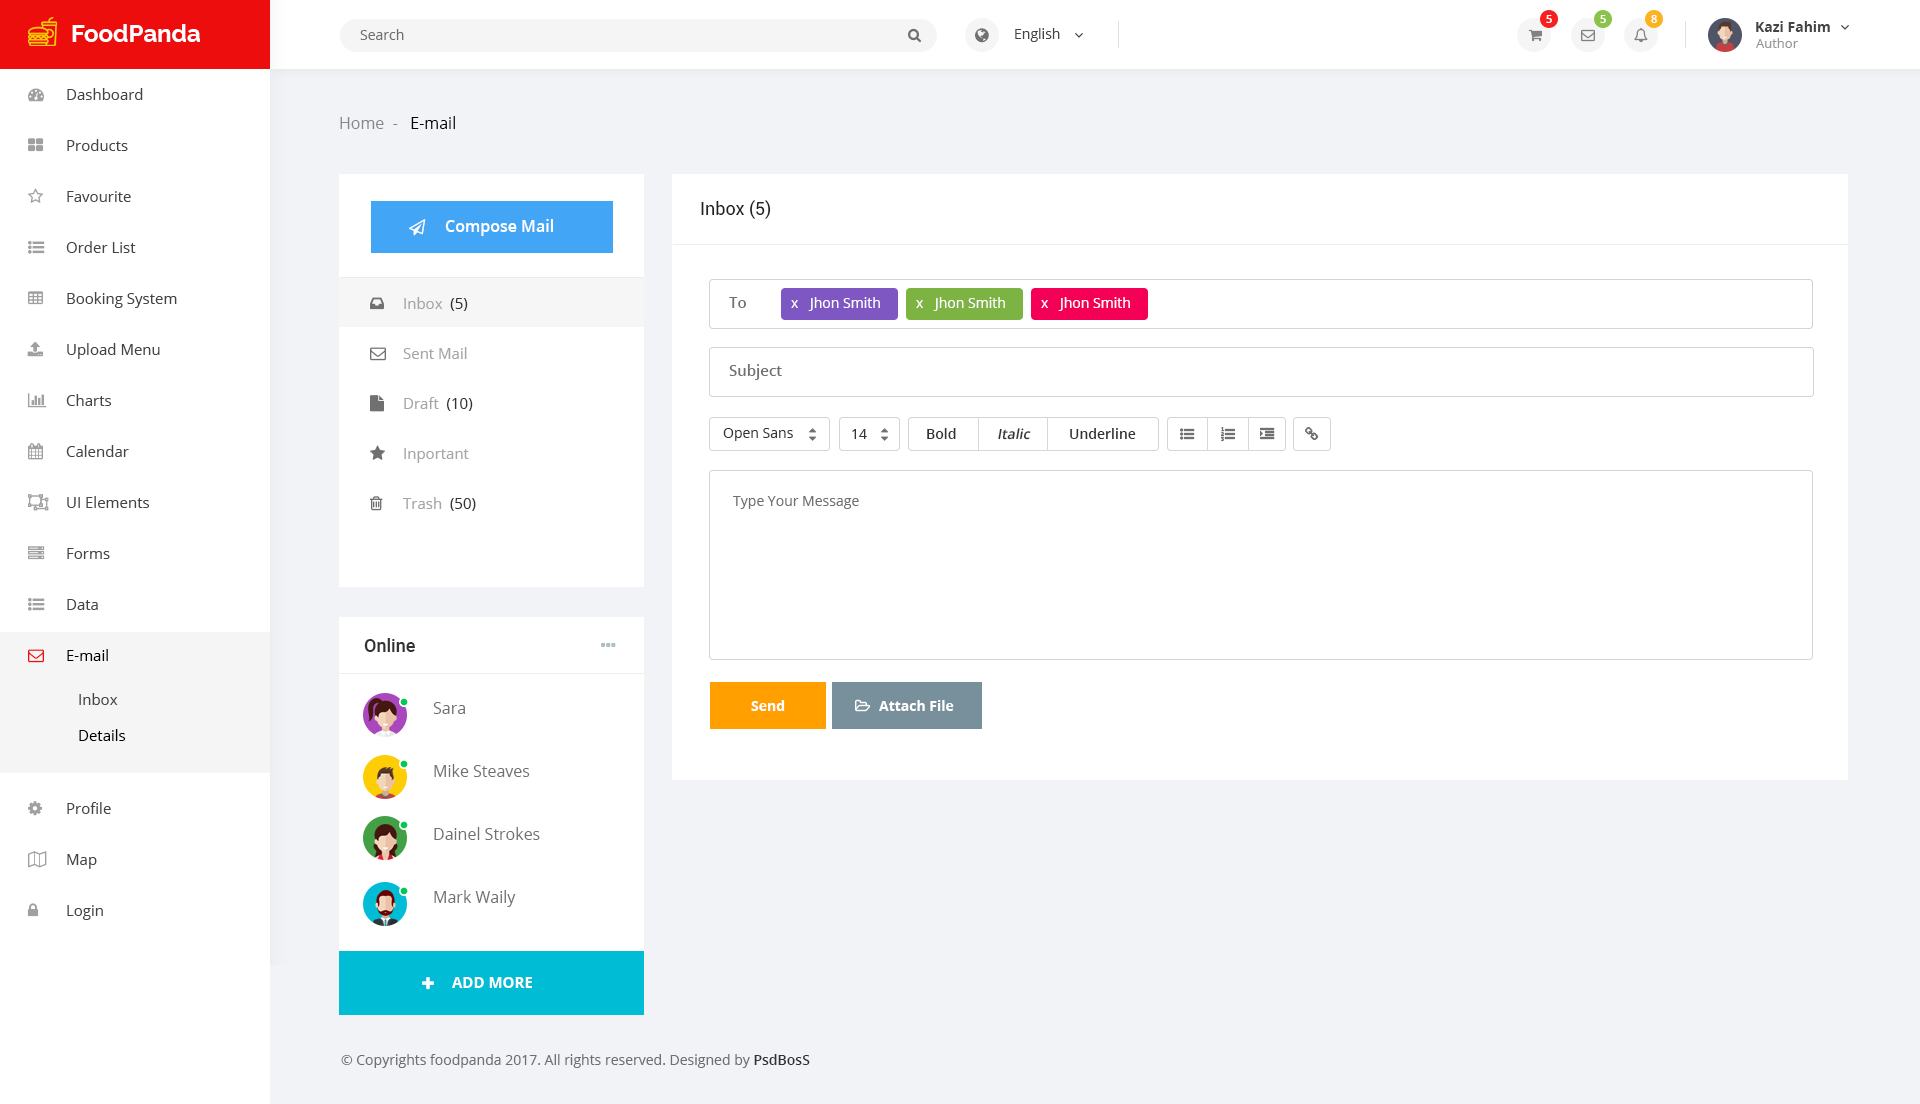Click the unordered list icon
This screenshot has width=1920, height=1104.
(1187, 434)
